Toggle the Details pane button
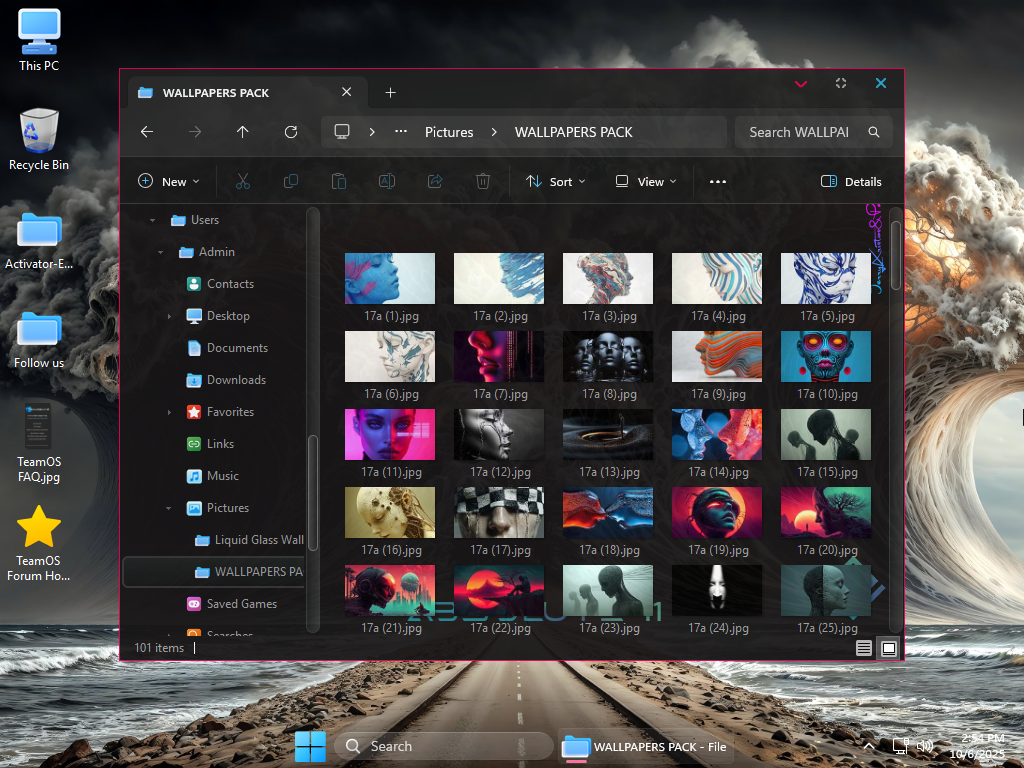Viewport: 1024px width, 768px height. (x=851, y=182)
